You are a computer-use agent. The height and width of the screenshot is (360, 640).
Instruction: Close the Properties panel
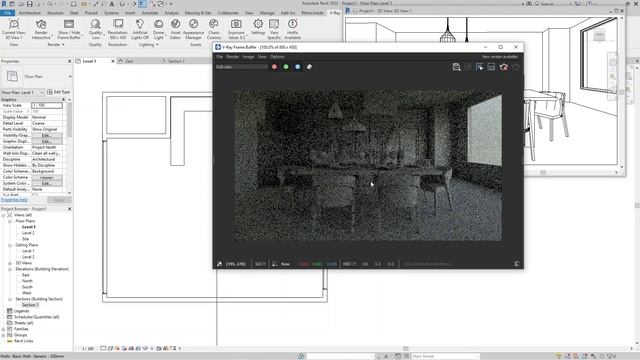(69, 61)
